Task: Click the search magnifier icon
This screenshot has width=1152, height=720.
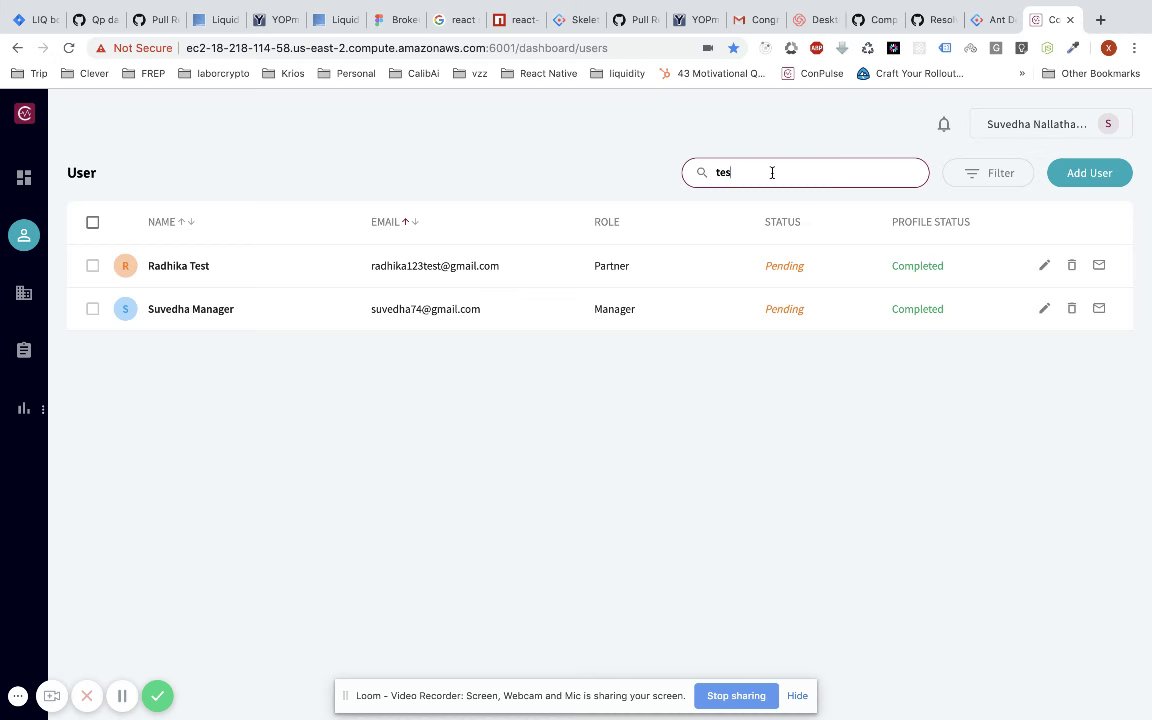Action: pyautogui.click(x=702, y=173)
